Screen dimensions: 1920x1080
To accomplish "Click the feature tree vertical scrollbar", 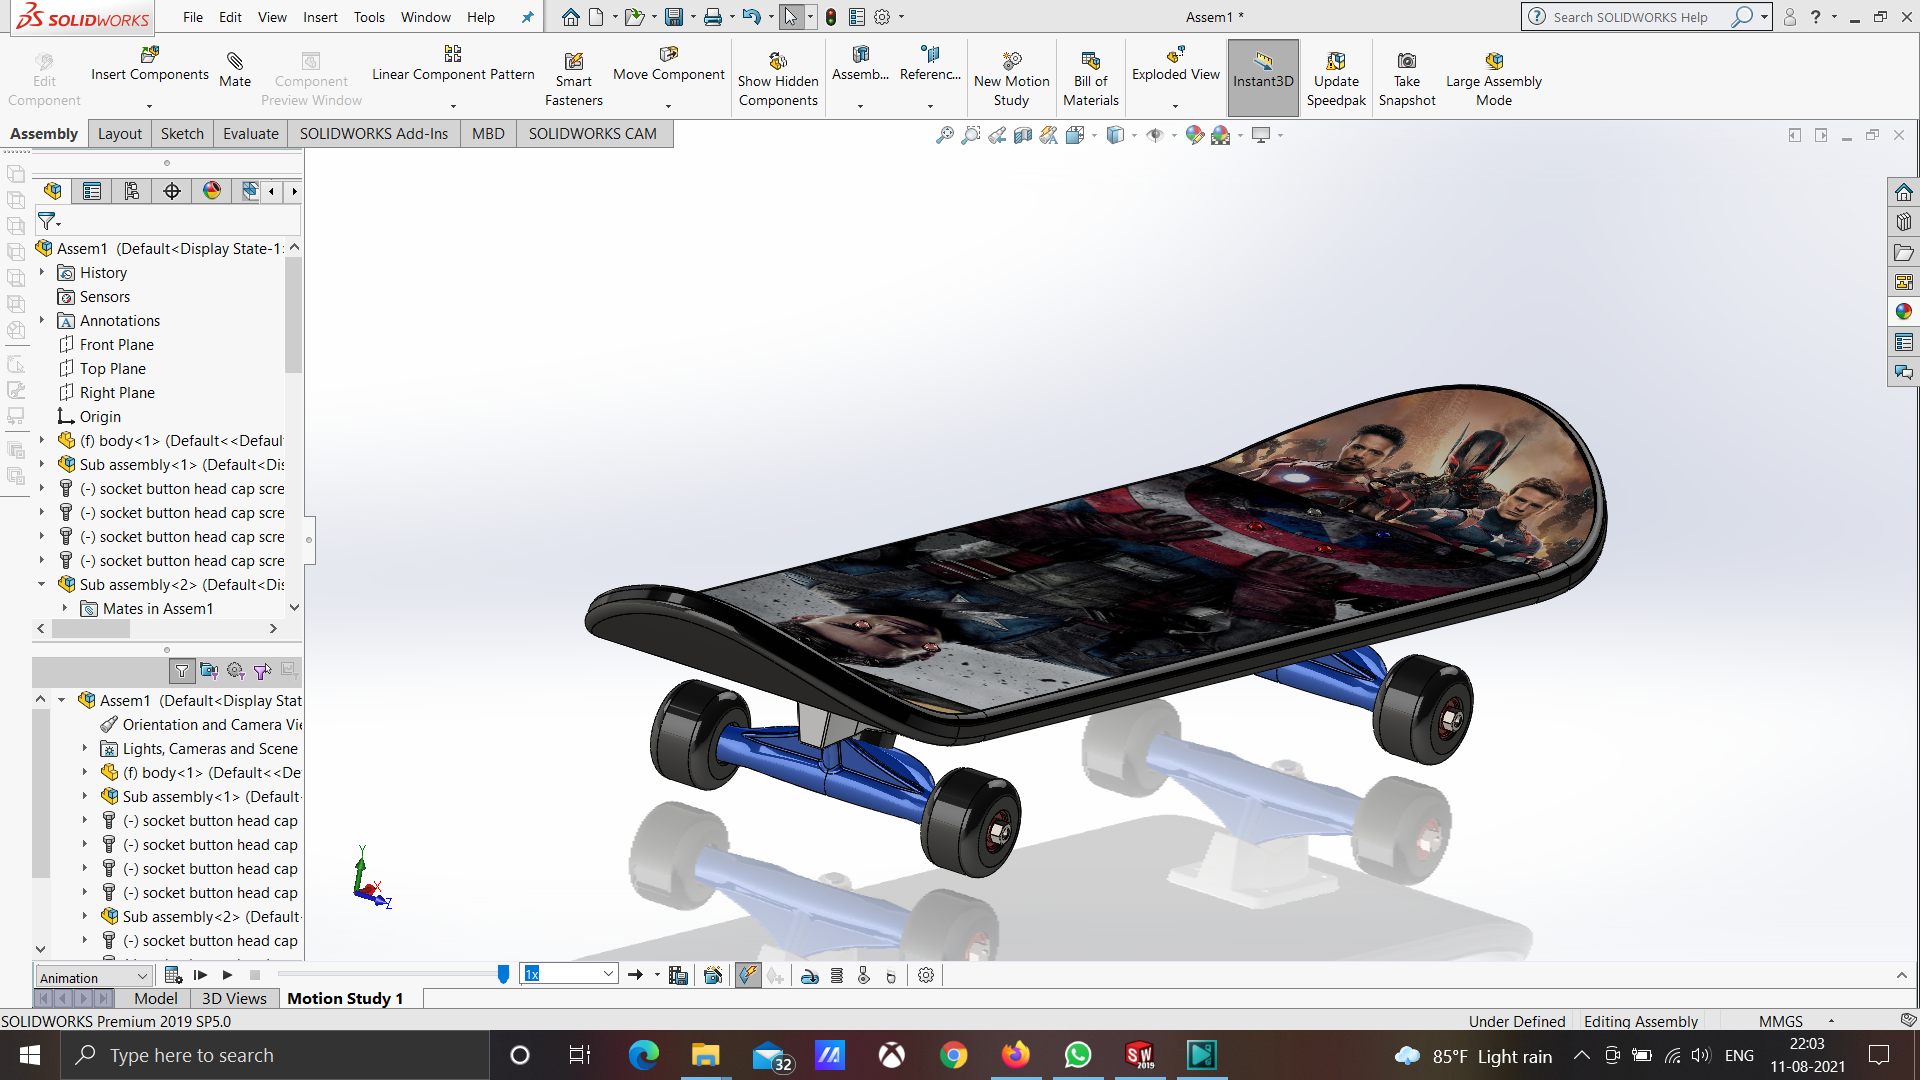I will 293,315.
